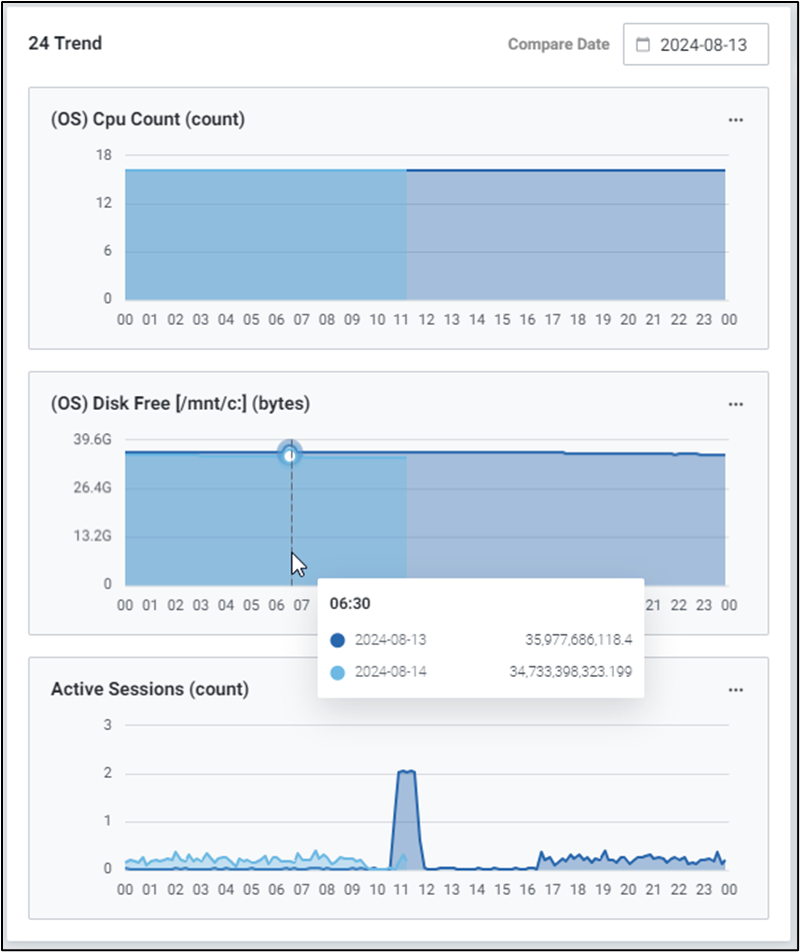The height and width of the screenshot is (952, 800).
Task: Click the (OS) Disk Free chart title
Action: [180, 405]
